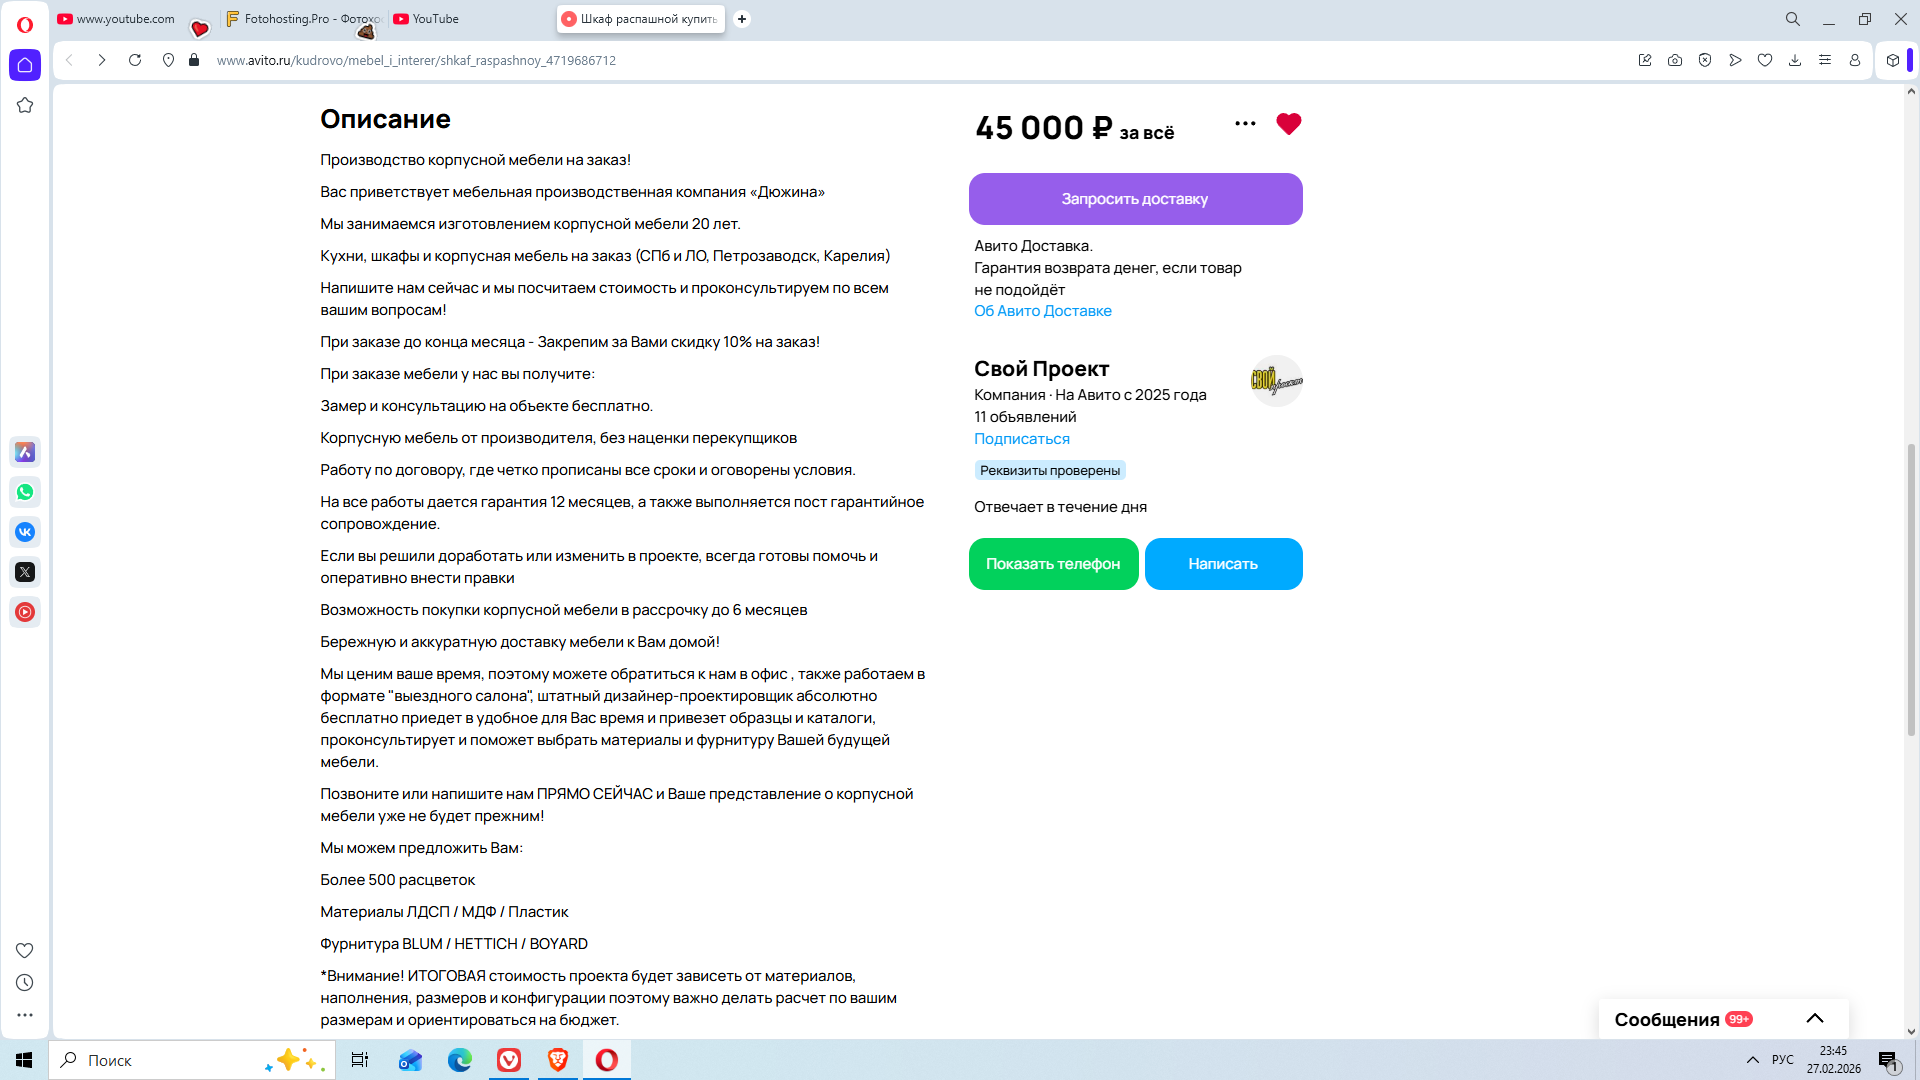Open downloads icon in address bar
This screenshot has width=1920, height=1080.
pyautogui.click(x=1795, y=60)
